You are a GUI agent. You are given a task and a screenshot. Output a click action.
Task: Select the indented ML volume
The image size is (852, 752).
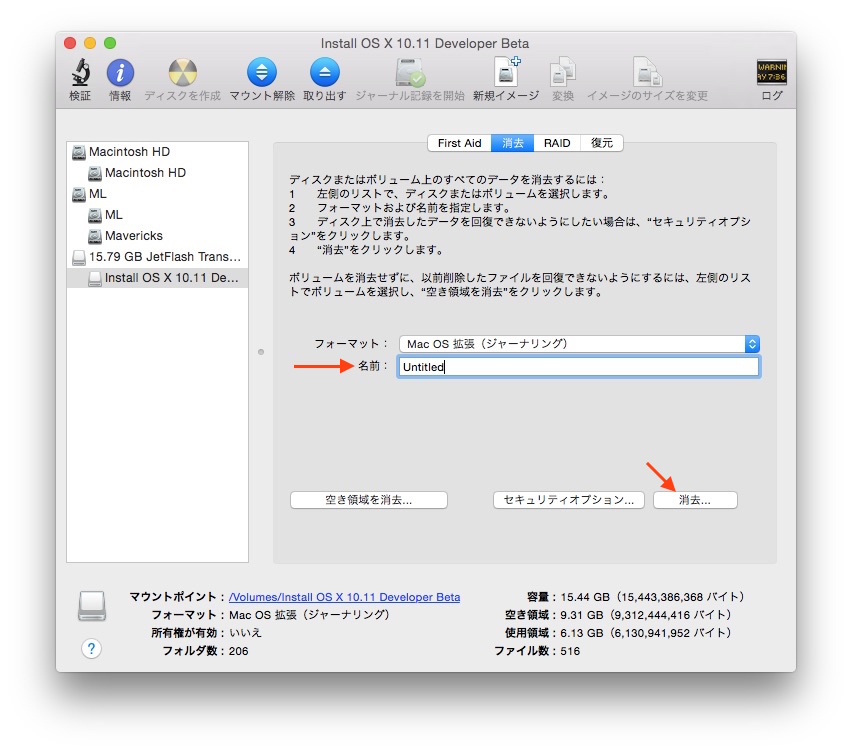[158, 215]
